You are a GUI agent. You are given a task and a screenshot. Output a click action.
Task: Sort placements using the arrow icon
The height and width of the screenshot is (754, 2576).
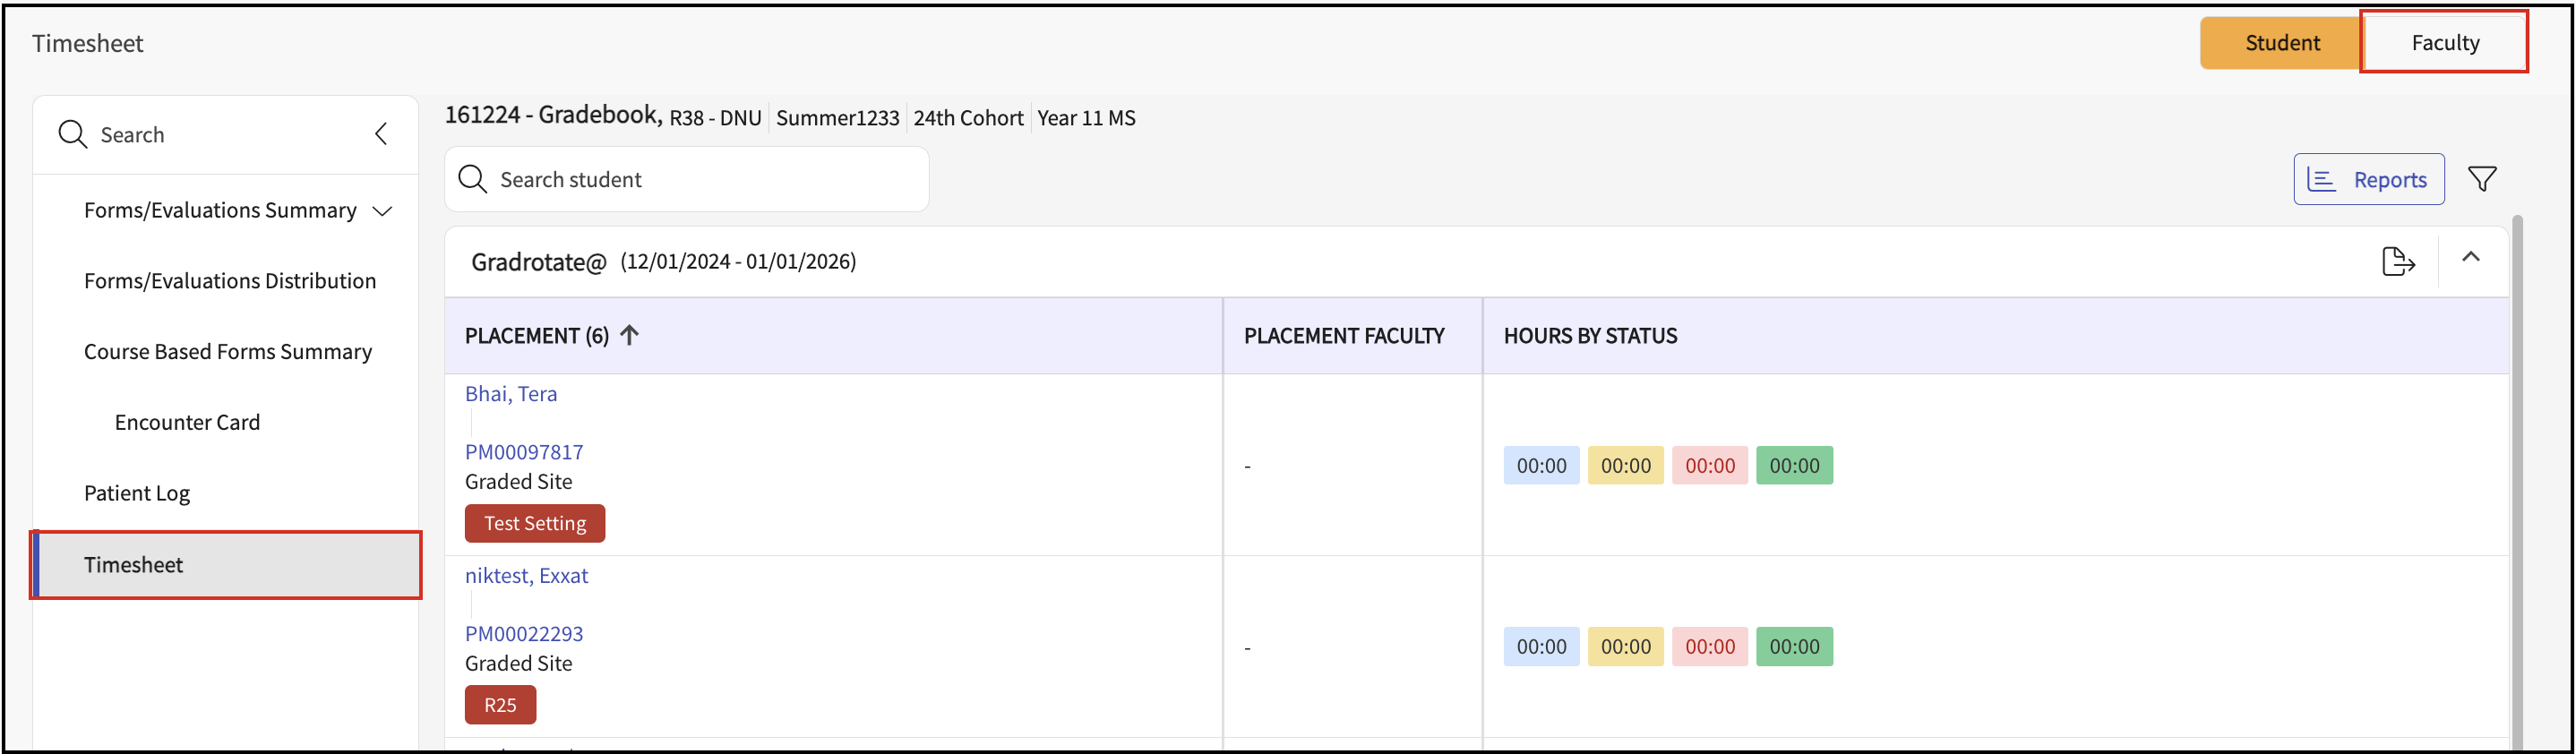629,335
